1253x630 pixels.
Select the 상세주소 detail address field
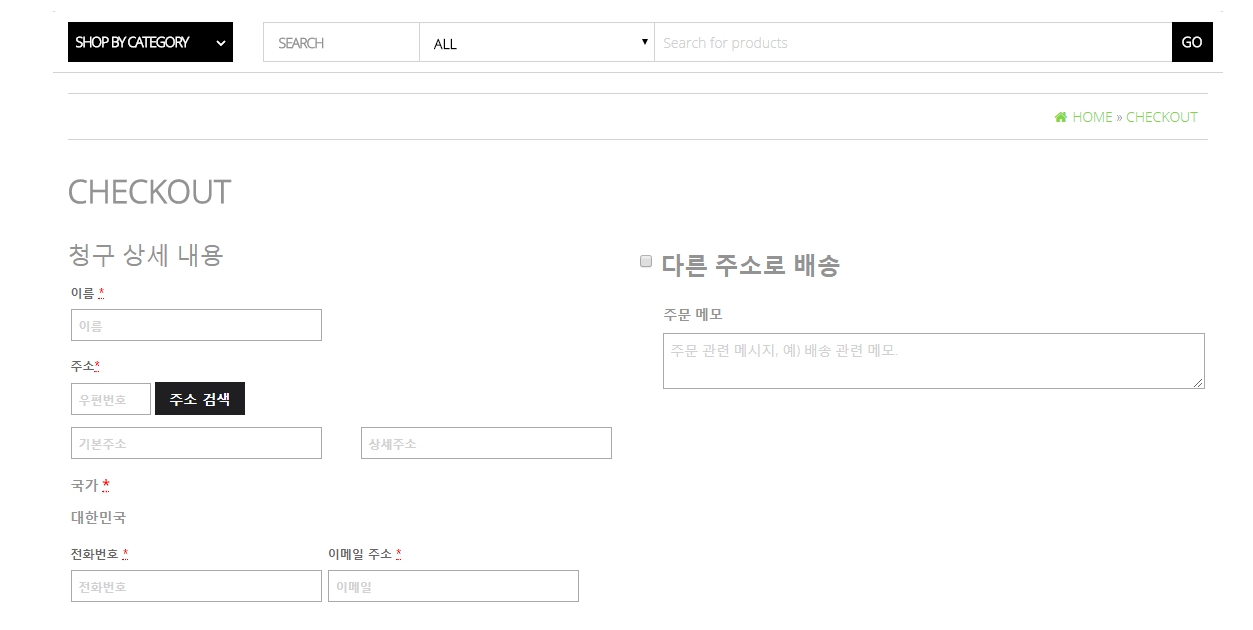[x=486, y=443]
